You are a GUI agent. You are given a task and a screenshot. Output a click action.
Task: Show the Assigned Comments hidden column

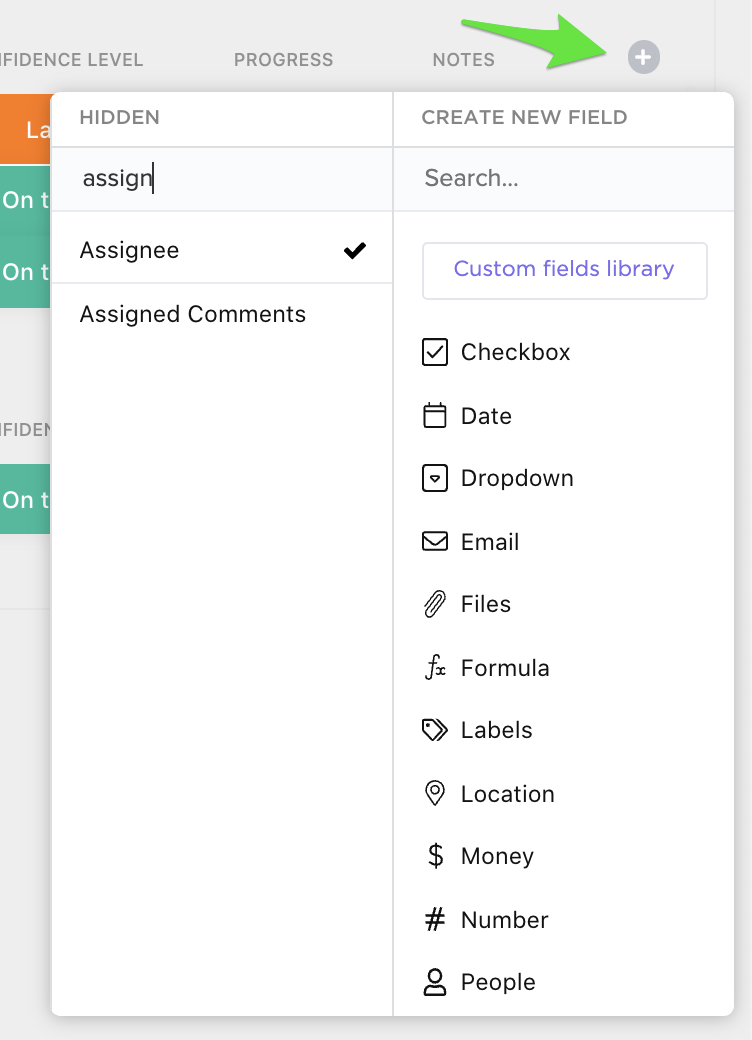pos(193,314)
